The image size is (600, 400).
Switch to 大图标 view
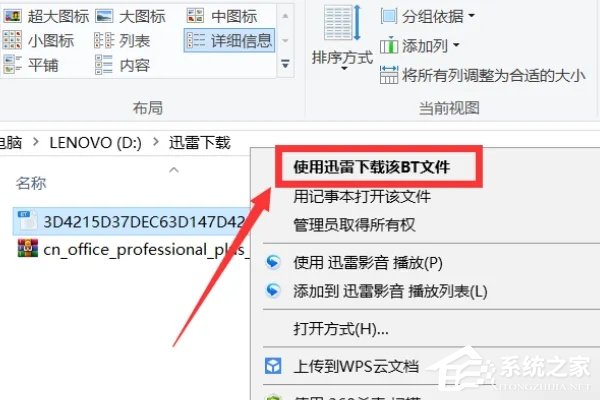pyautogui.click(x=130, y=16)
